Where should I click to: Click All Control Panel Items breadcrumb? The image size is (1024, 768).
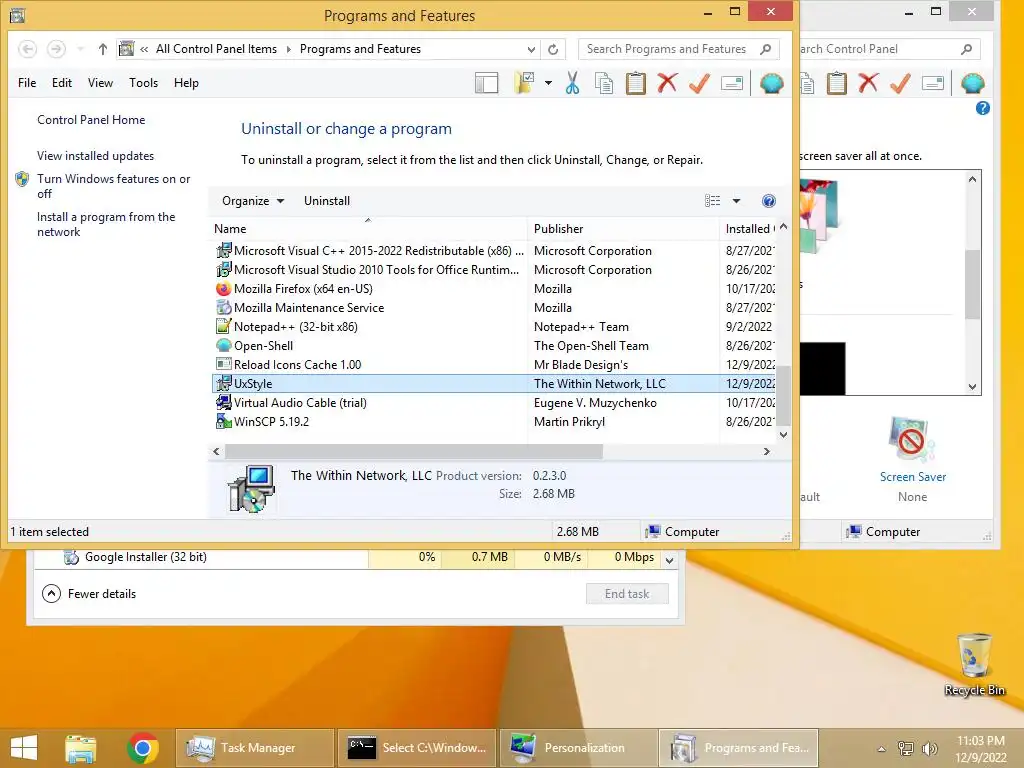pos(216,49)
